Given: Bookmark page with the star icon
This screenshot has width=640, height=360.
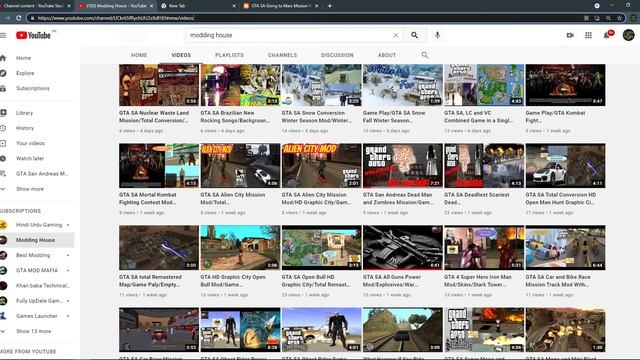Looking at the screenshot, I should click(x=619, y=18).
